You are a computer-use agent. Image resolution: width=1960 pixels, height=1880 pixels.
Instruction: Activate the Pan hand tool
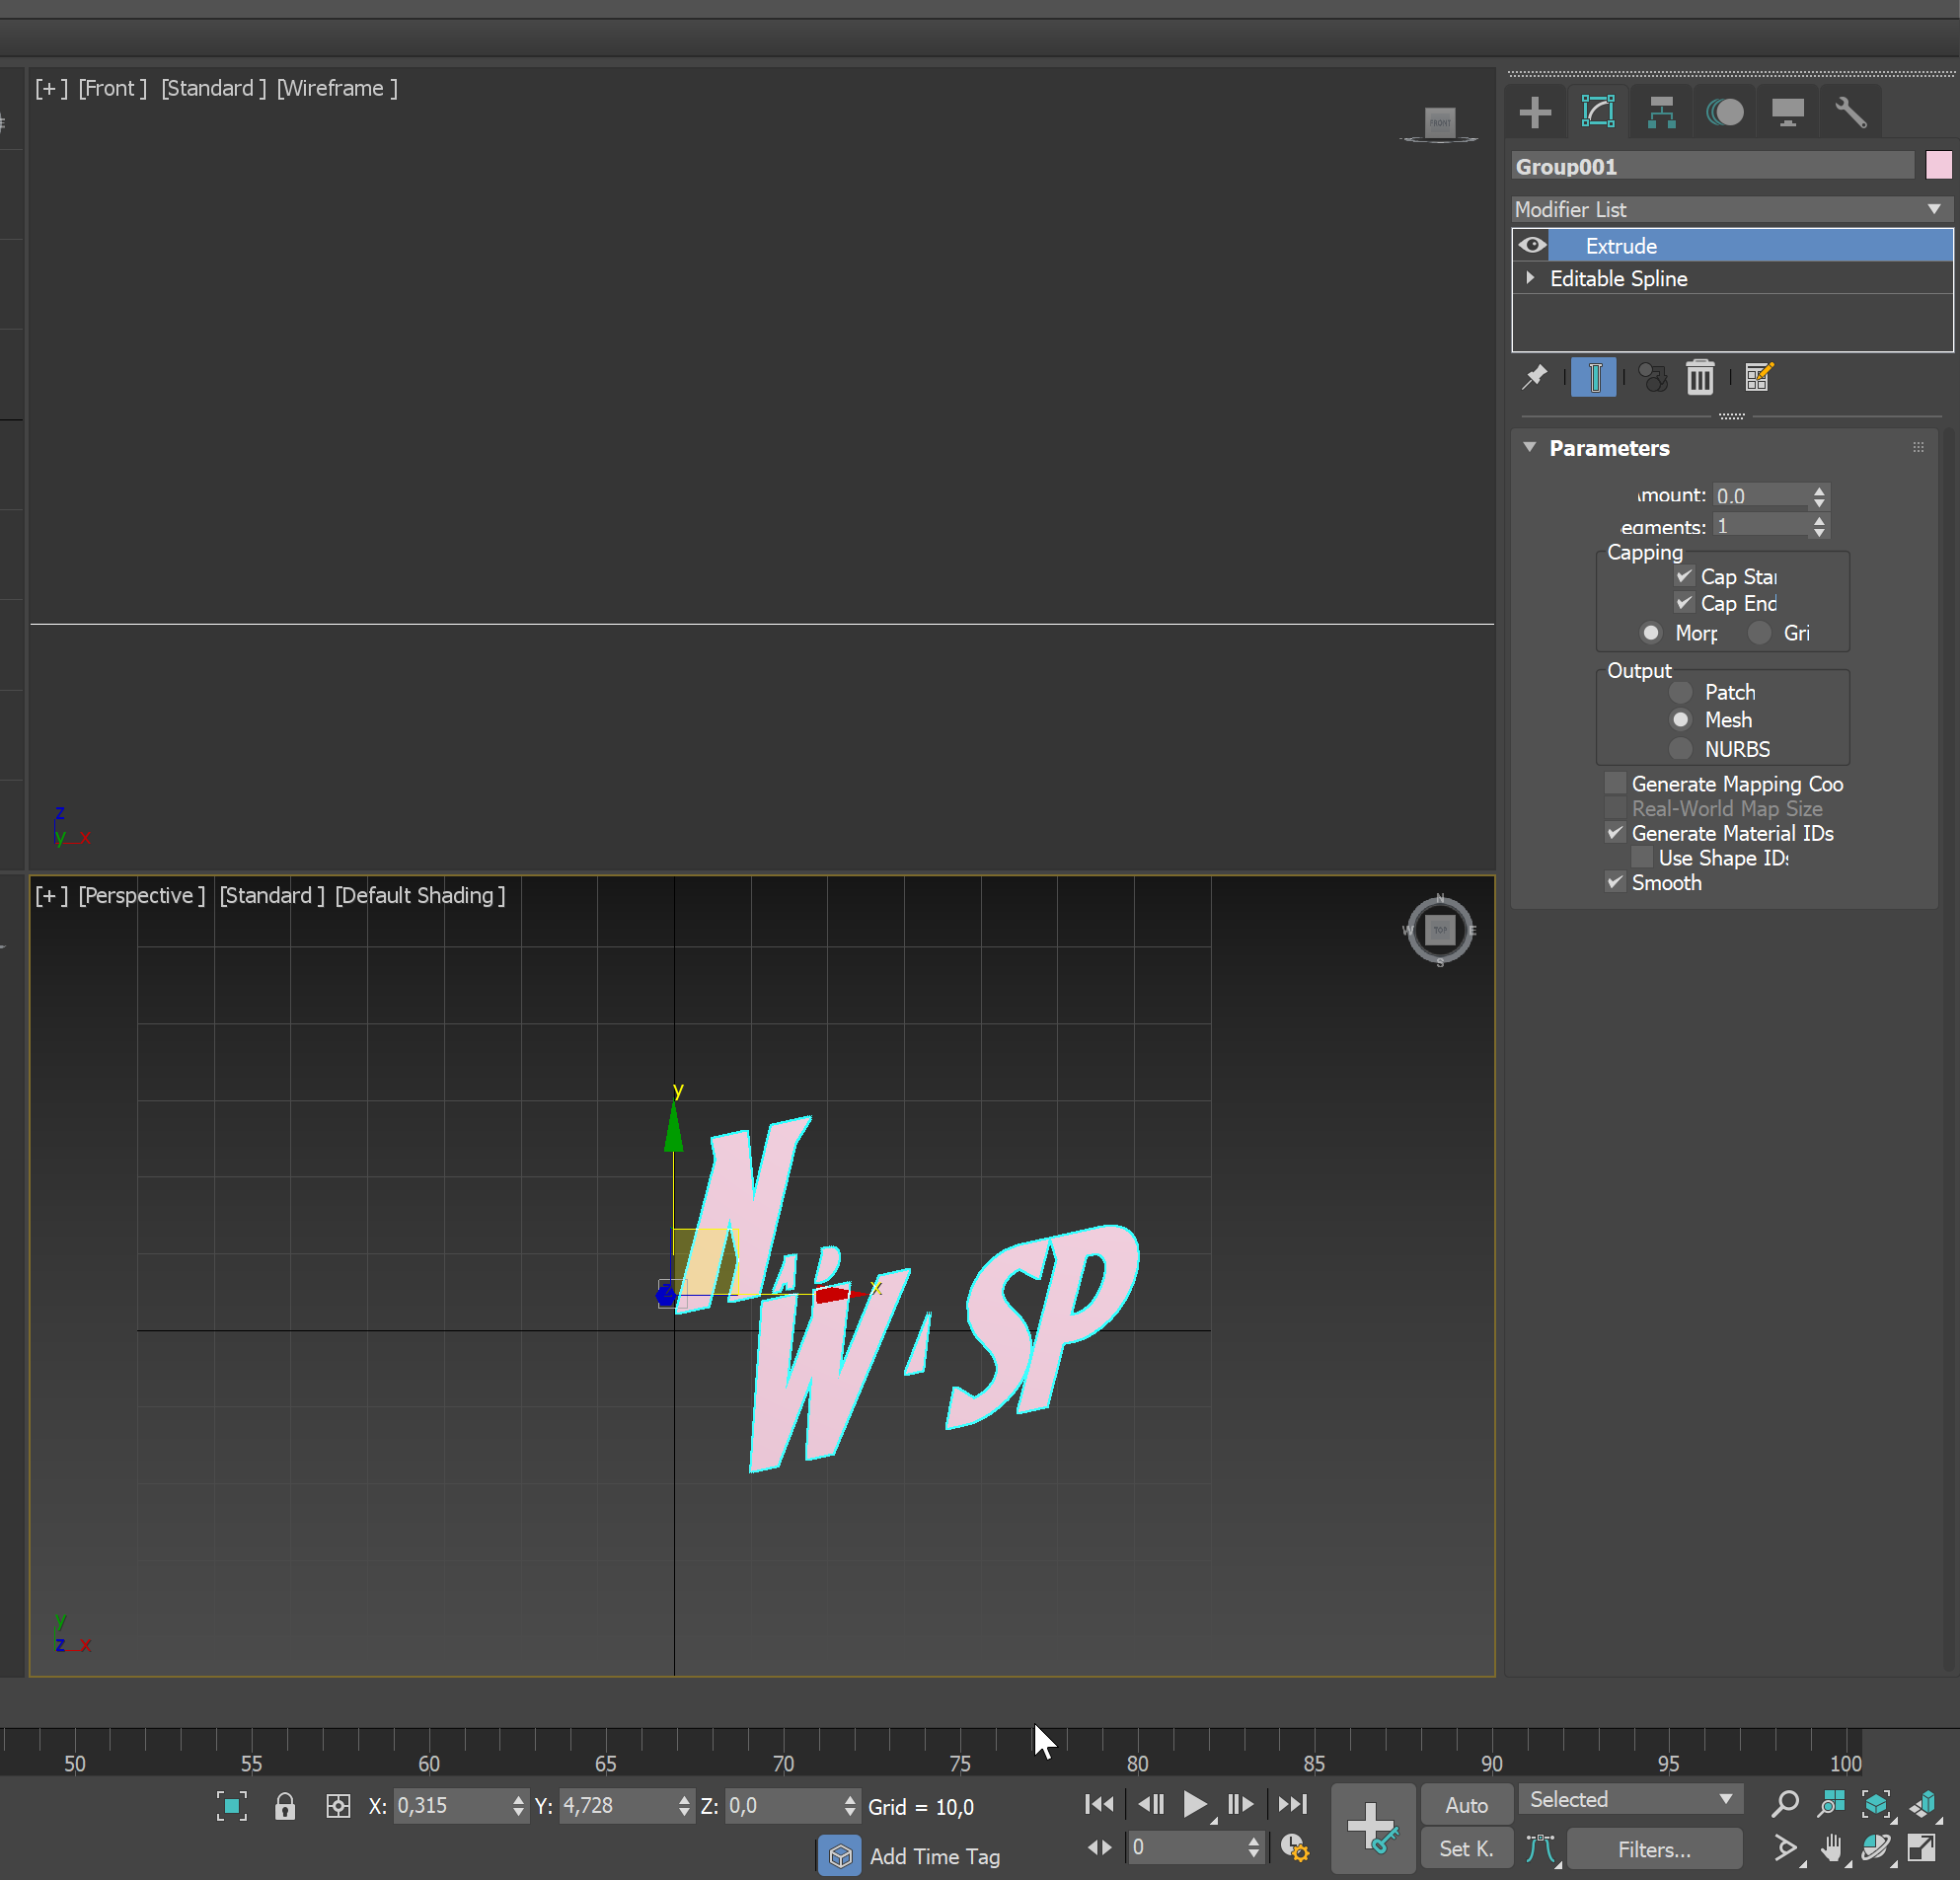pos(1834,1848)
